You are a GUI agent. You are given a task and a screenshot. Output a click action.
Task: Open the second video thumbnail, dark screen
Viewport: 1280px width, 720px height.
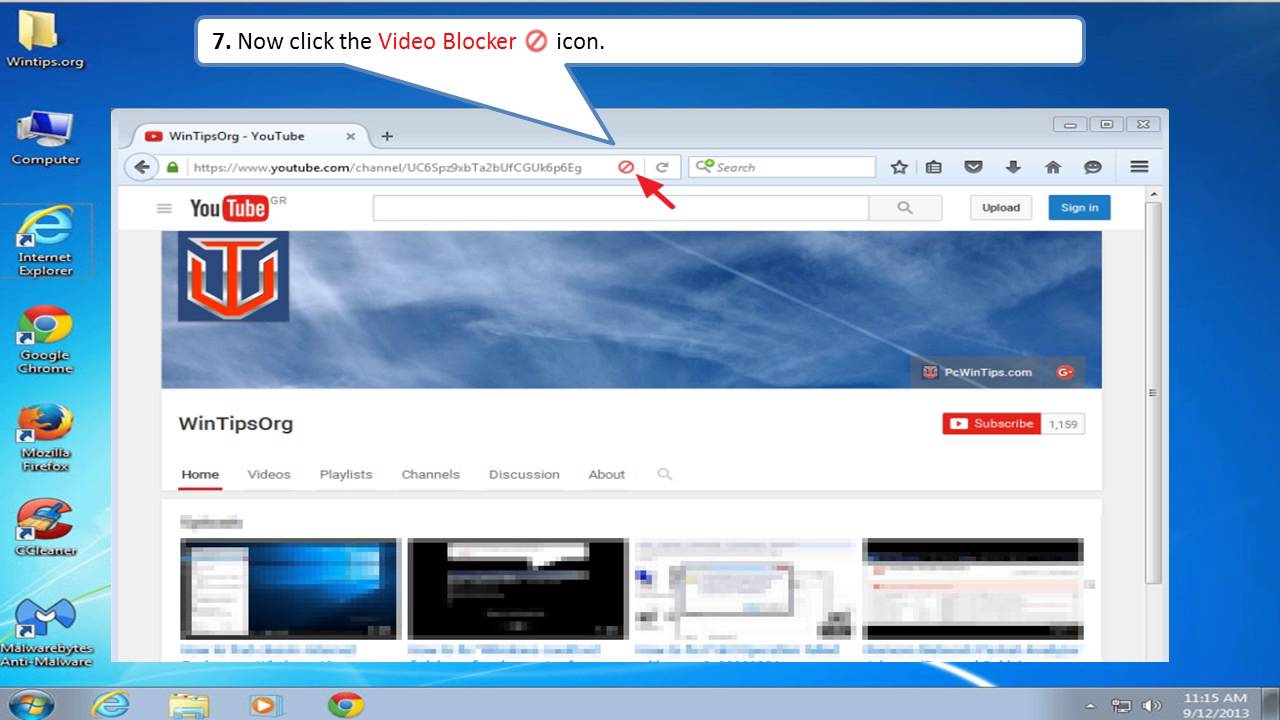(x=517, y=589)
